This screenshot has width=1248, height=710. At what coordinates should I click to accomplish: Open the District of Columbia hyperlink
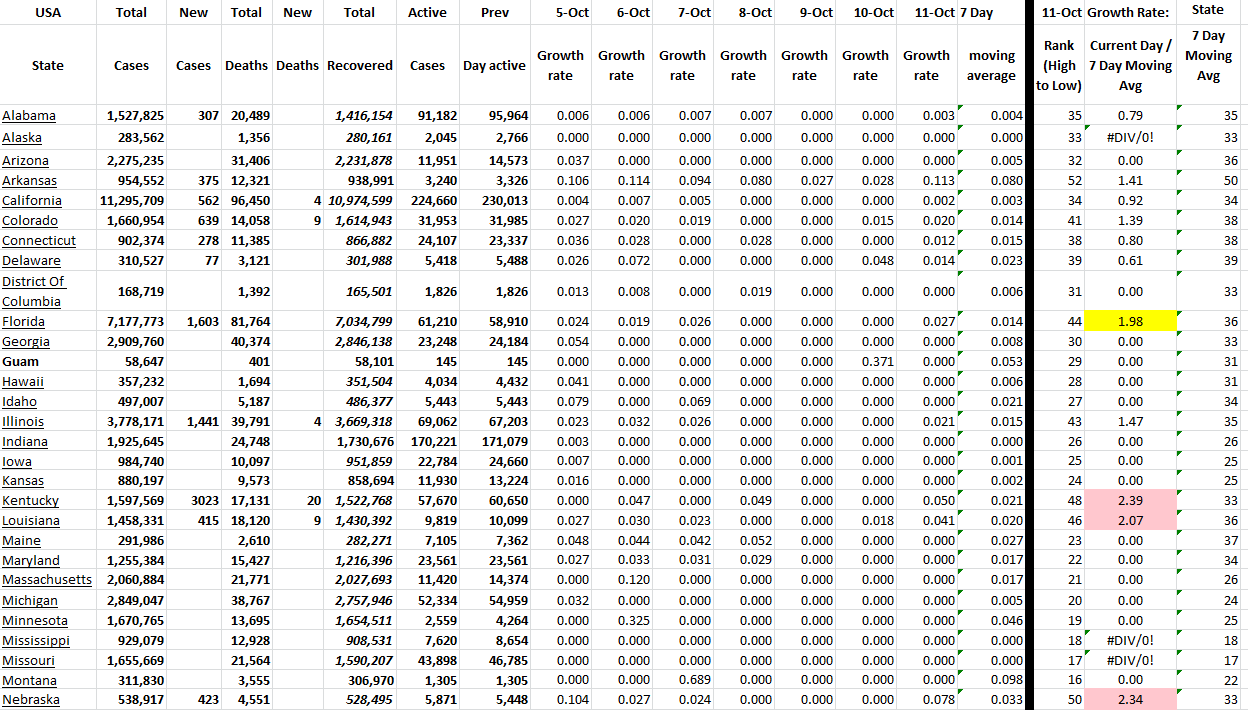tap(31, 291)
